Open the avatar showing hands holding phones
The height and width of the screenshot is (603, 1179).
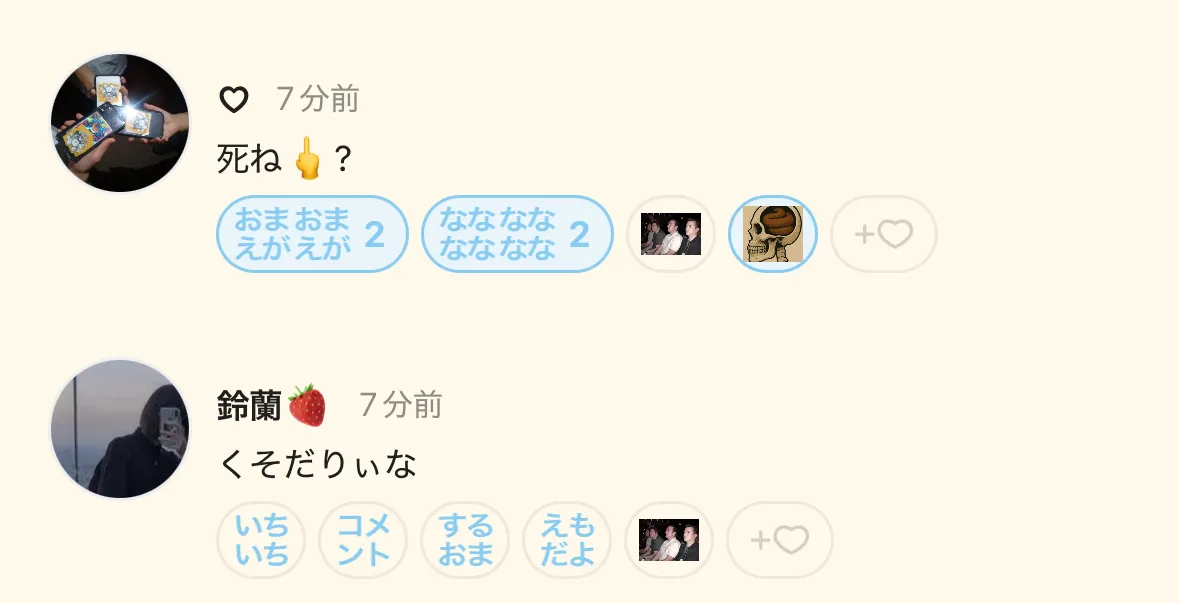coord(120,123)
